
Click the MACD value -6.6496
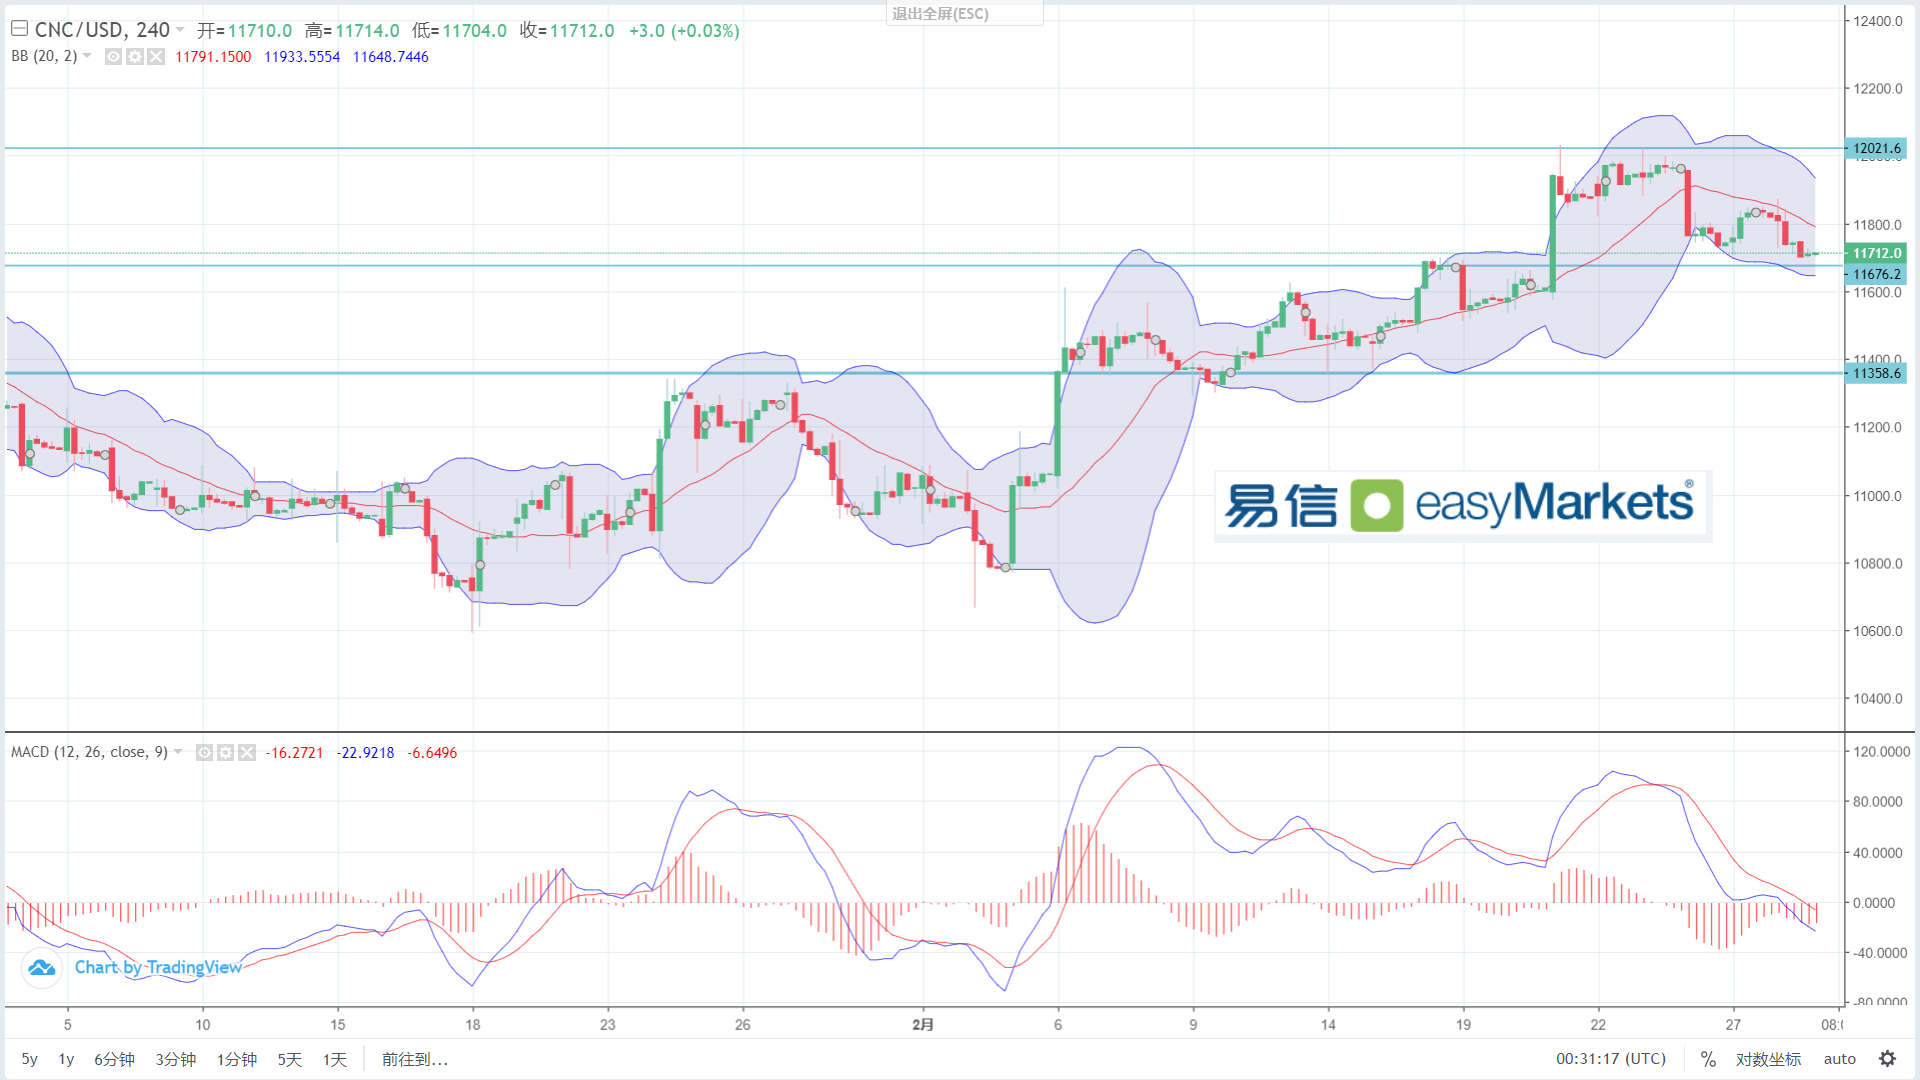click(x=432, y=752)
